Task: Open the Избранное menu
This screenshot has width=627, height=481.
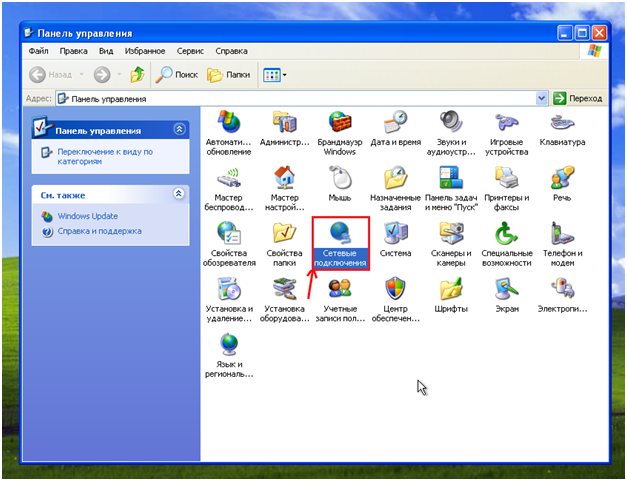Action: [145, 51]
